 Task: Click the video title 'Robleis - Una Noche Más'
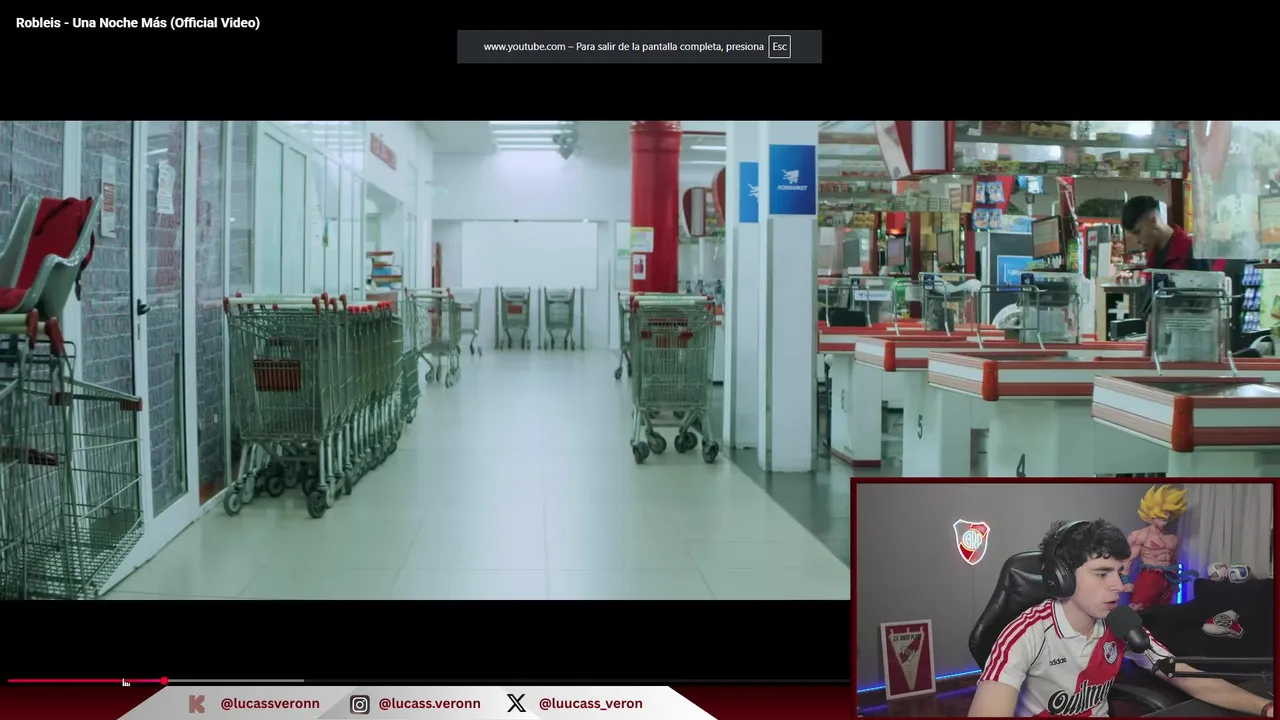tap(138, 23)
